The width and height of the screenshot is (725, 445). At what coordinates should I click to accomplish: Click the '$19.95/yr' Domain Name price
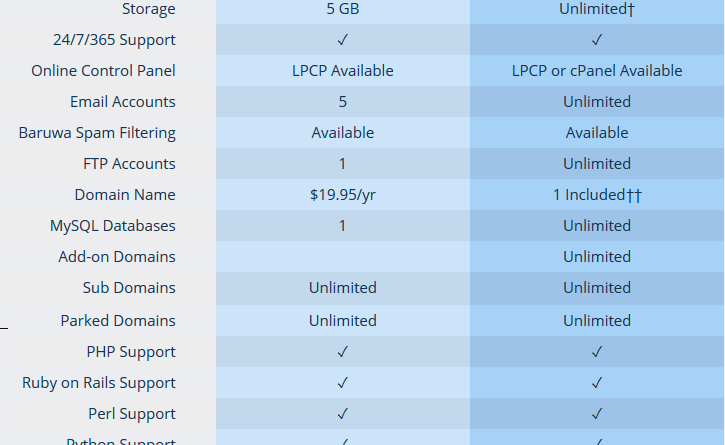pos(343,195)
